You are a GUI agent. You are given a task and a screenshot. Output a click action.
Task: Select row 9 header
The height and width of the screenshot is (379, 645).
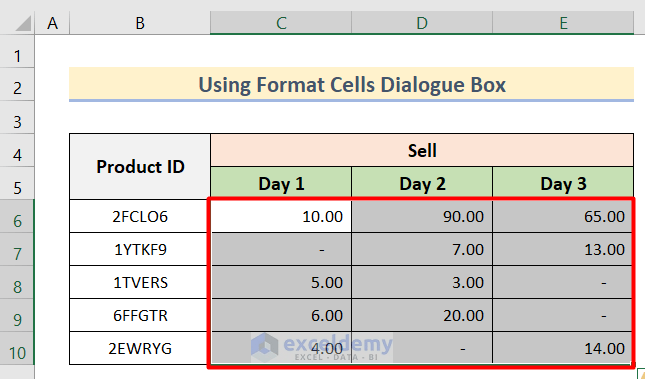(17, 315)
